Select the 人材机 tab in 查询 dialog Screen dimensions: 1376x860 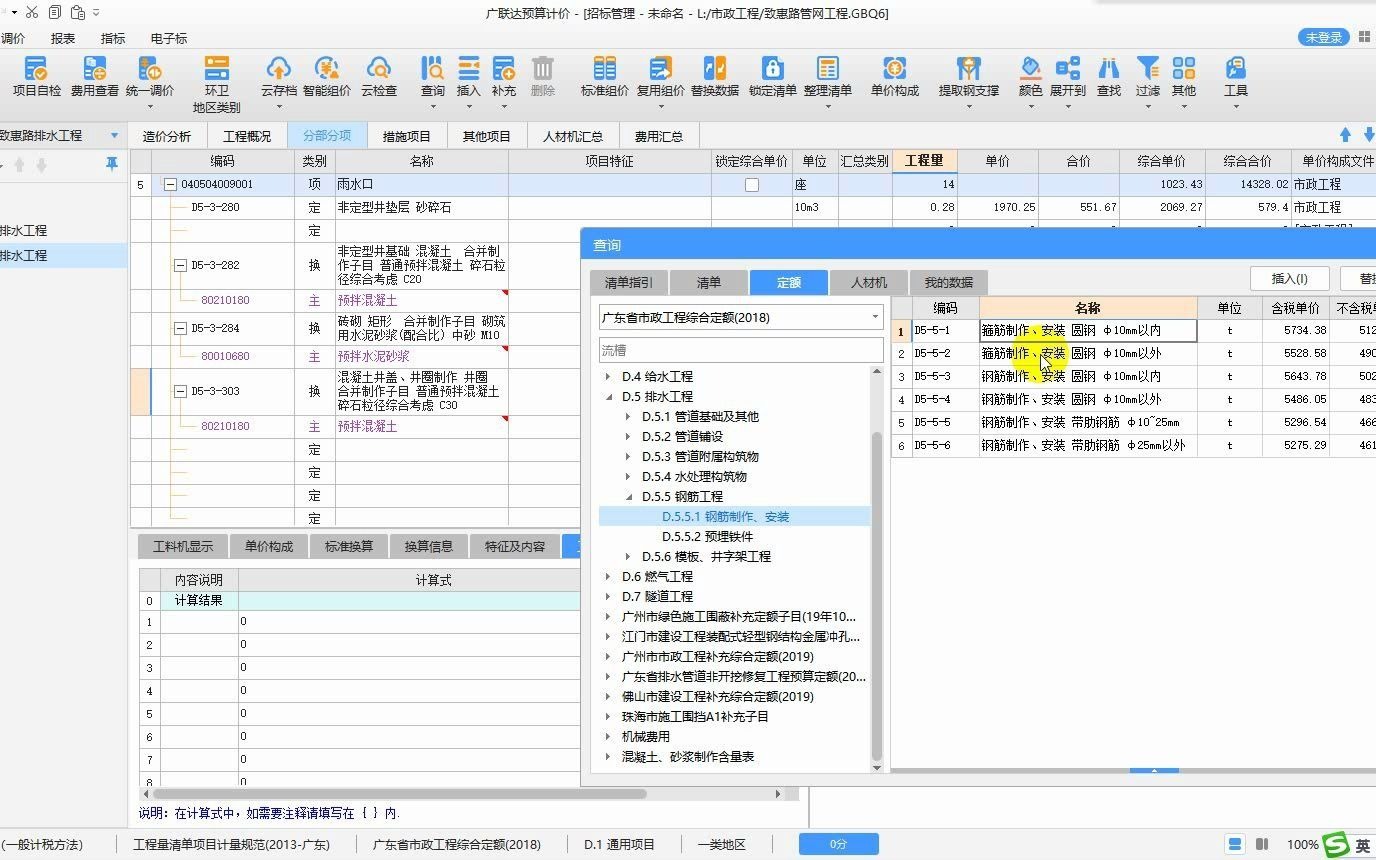[x=869, y=282]
